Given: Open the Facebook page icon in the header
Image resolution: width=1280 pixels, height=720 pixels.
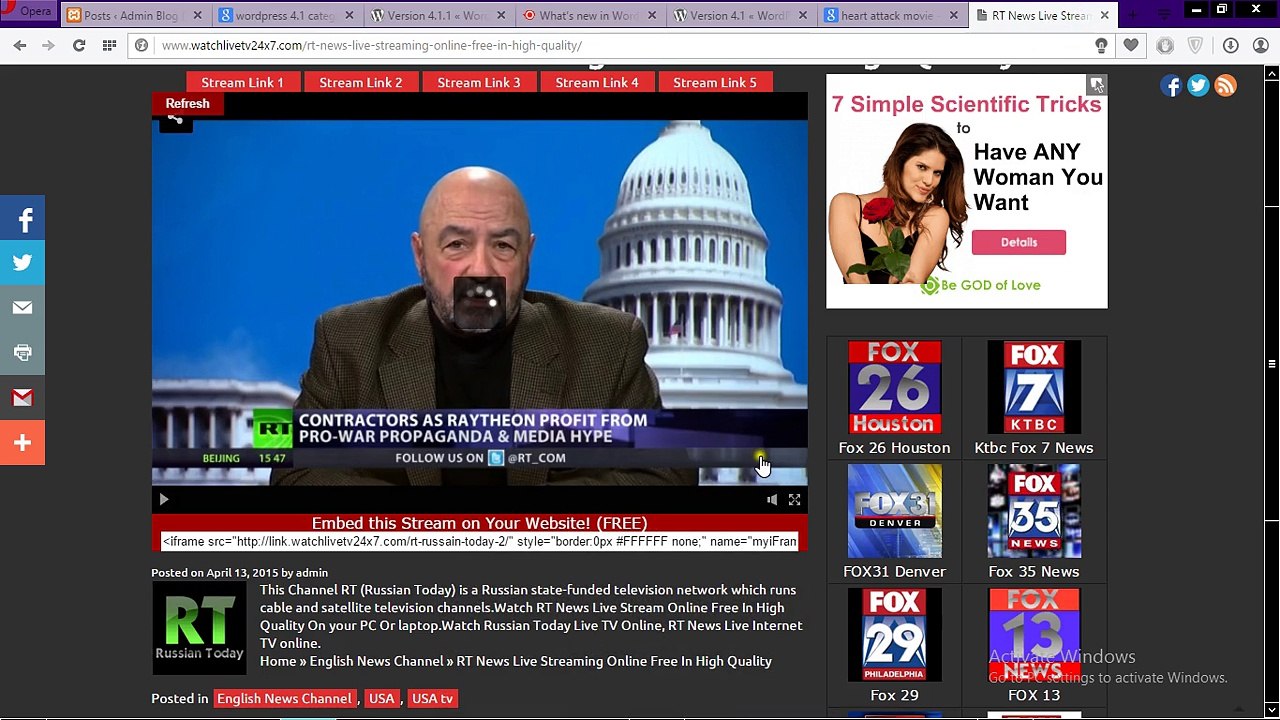Looking at the screenshot, I should click(x=1171, y=85).
